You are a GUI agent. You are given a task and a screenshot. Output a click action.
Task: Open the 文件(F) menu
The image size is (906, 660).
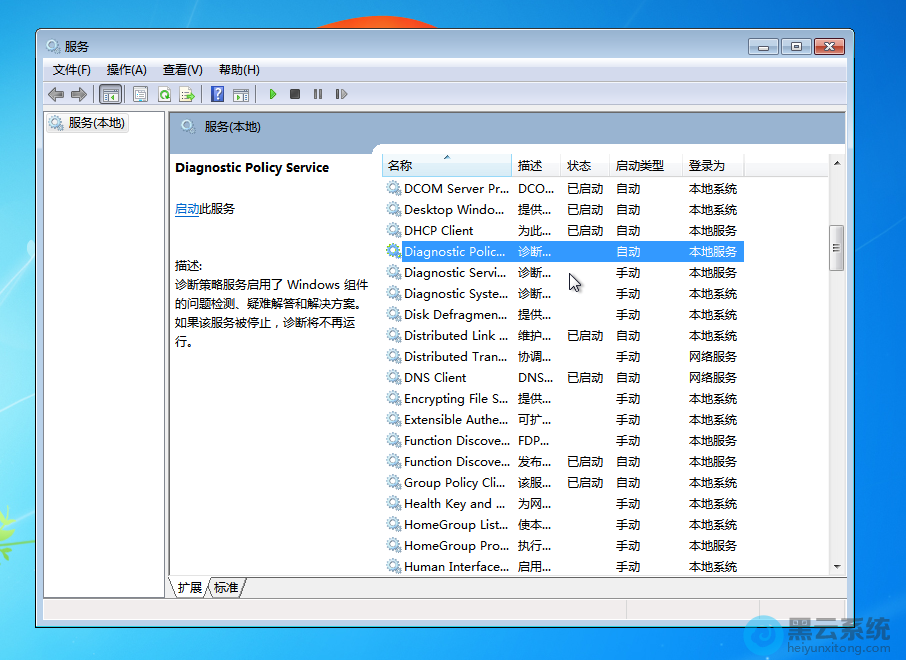(x=71, y=70)
